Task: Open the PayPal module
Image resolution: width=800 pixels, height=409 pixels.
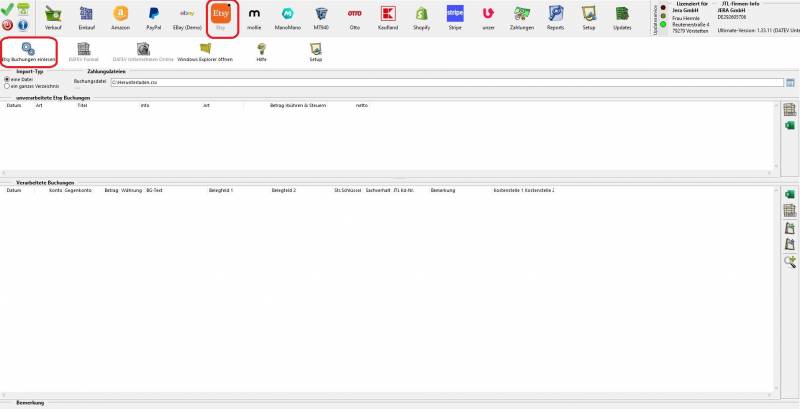Action: click(x=154, y=18)
